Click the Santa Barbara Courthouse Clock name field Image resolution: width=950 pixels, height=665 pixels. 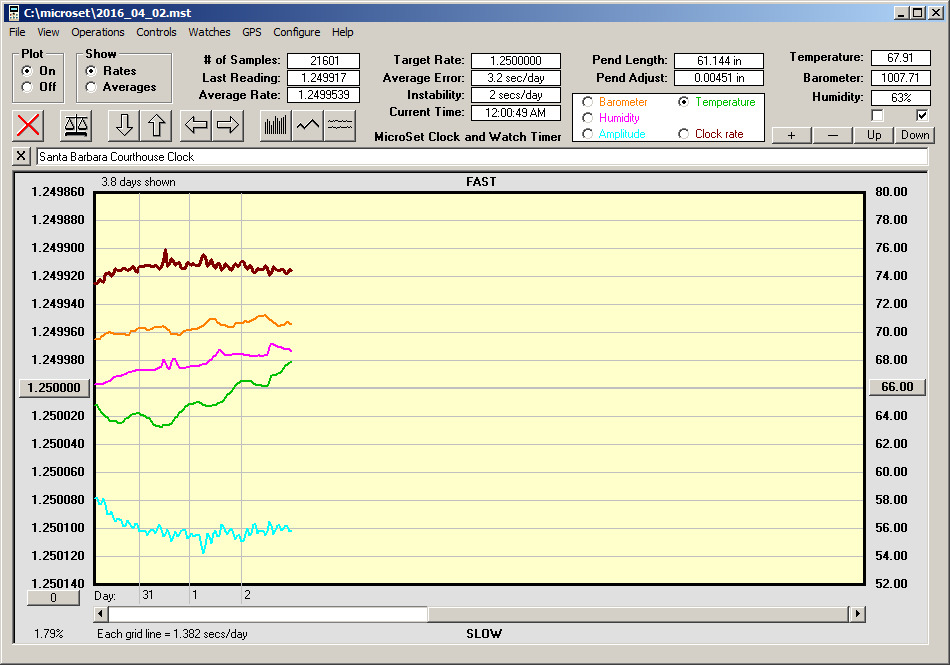point(482,156)
